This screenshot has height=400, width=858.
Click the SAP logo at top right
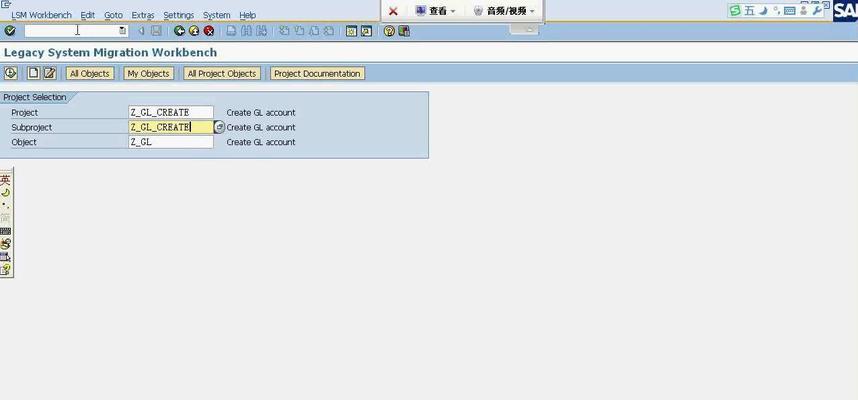[845, 10]
